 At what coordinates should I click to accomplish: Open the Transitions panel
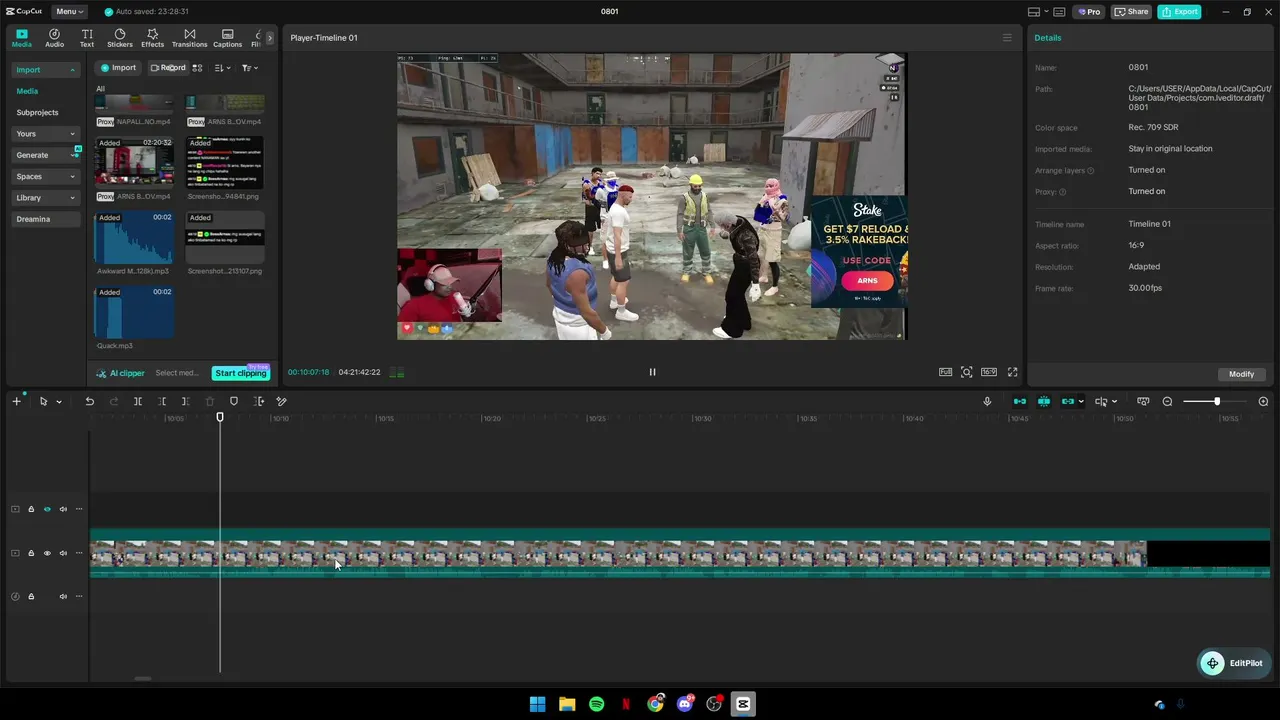click(189, 38)
